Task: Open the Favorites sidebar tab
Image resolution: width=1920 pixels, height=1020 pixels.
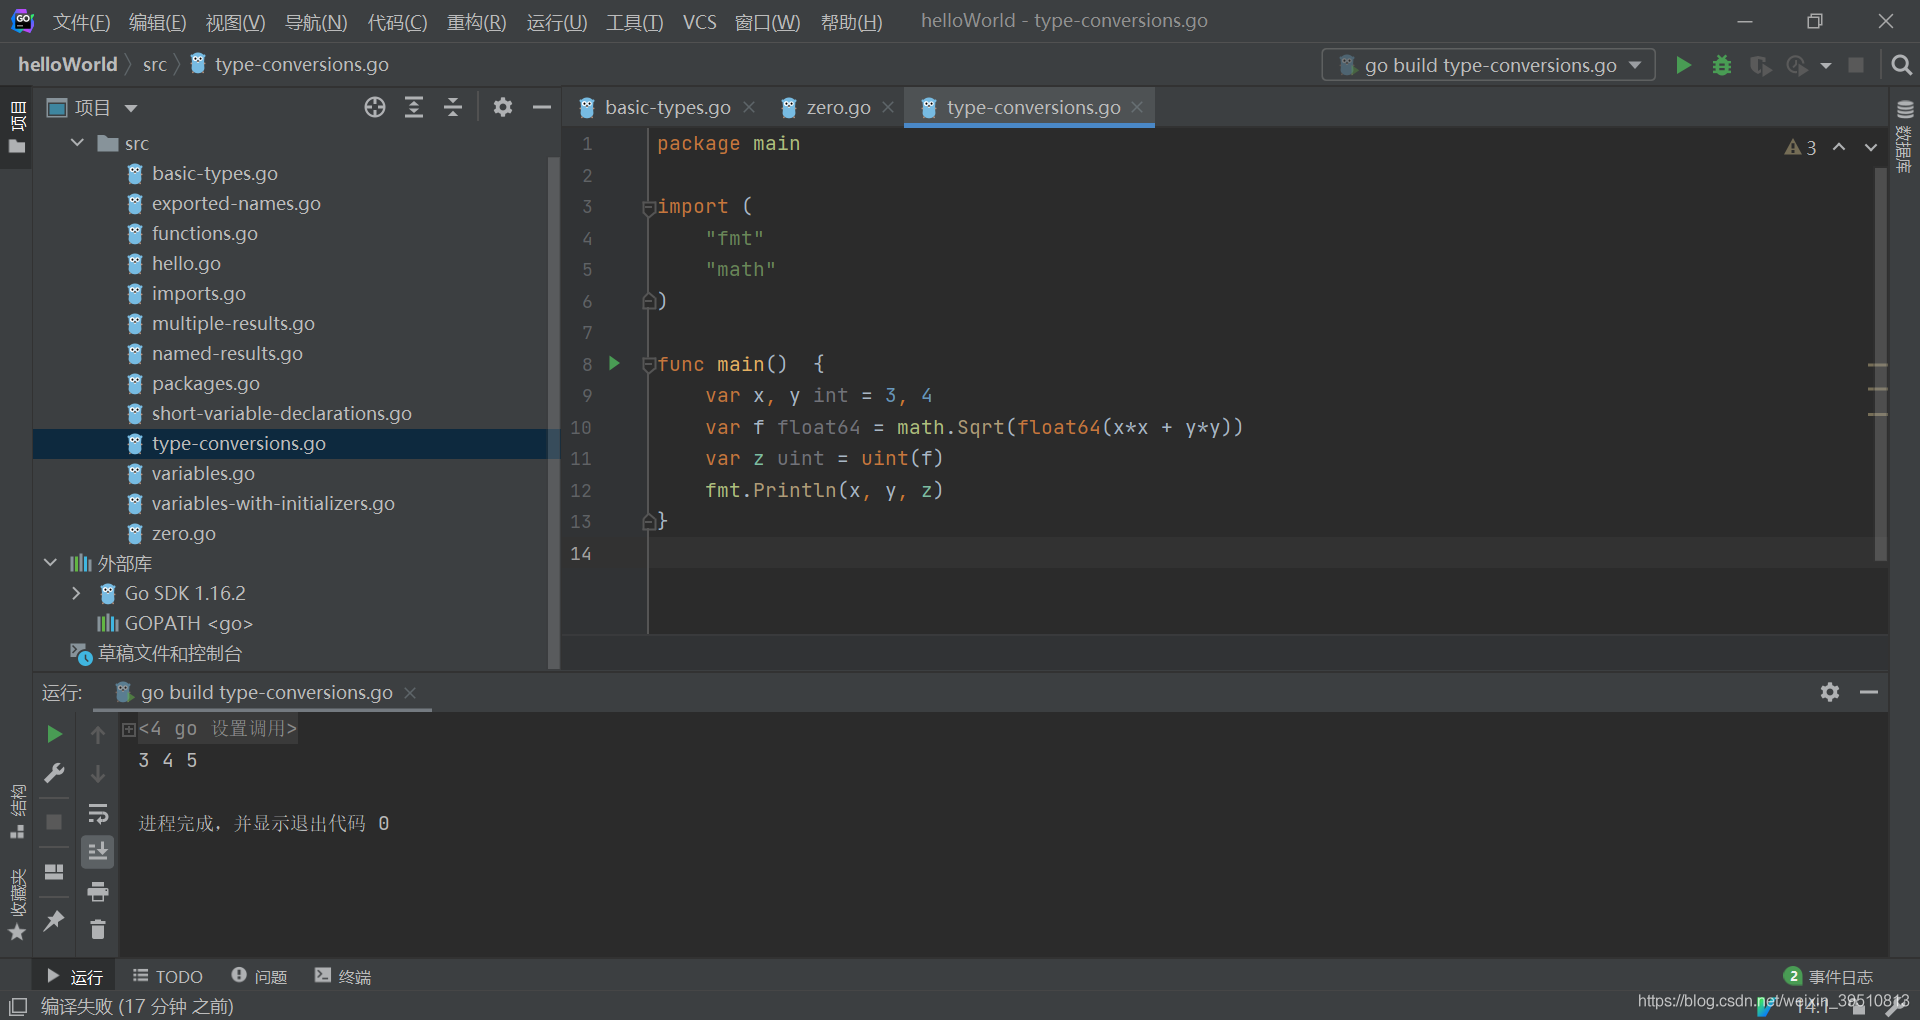Action: pyautogui.click(x=17, y=904)
